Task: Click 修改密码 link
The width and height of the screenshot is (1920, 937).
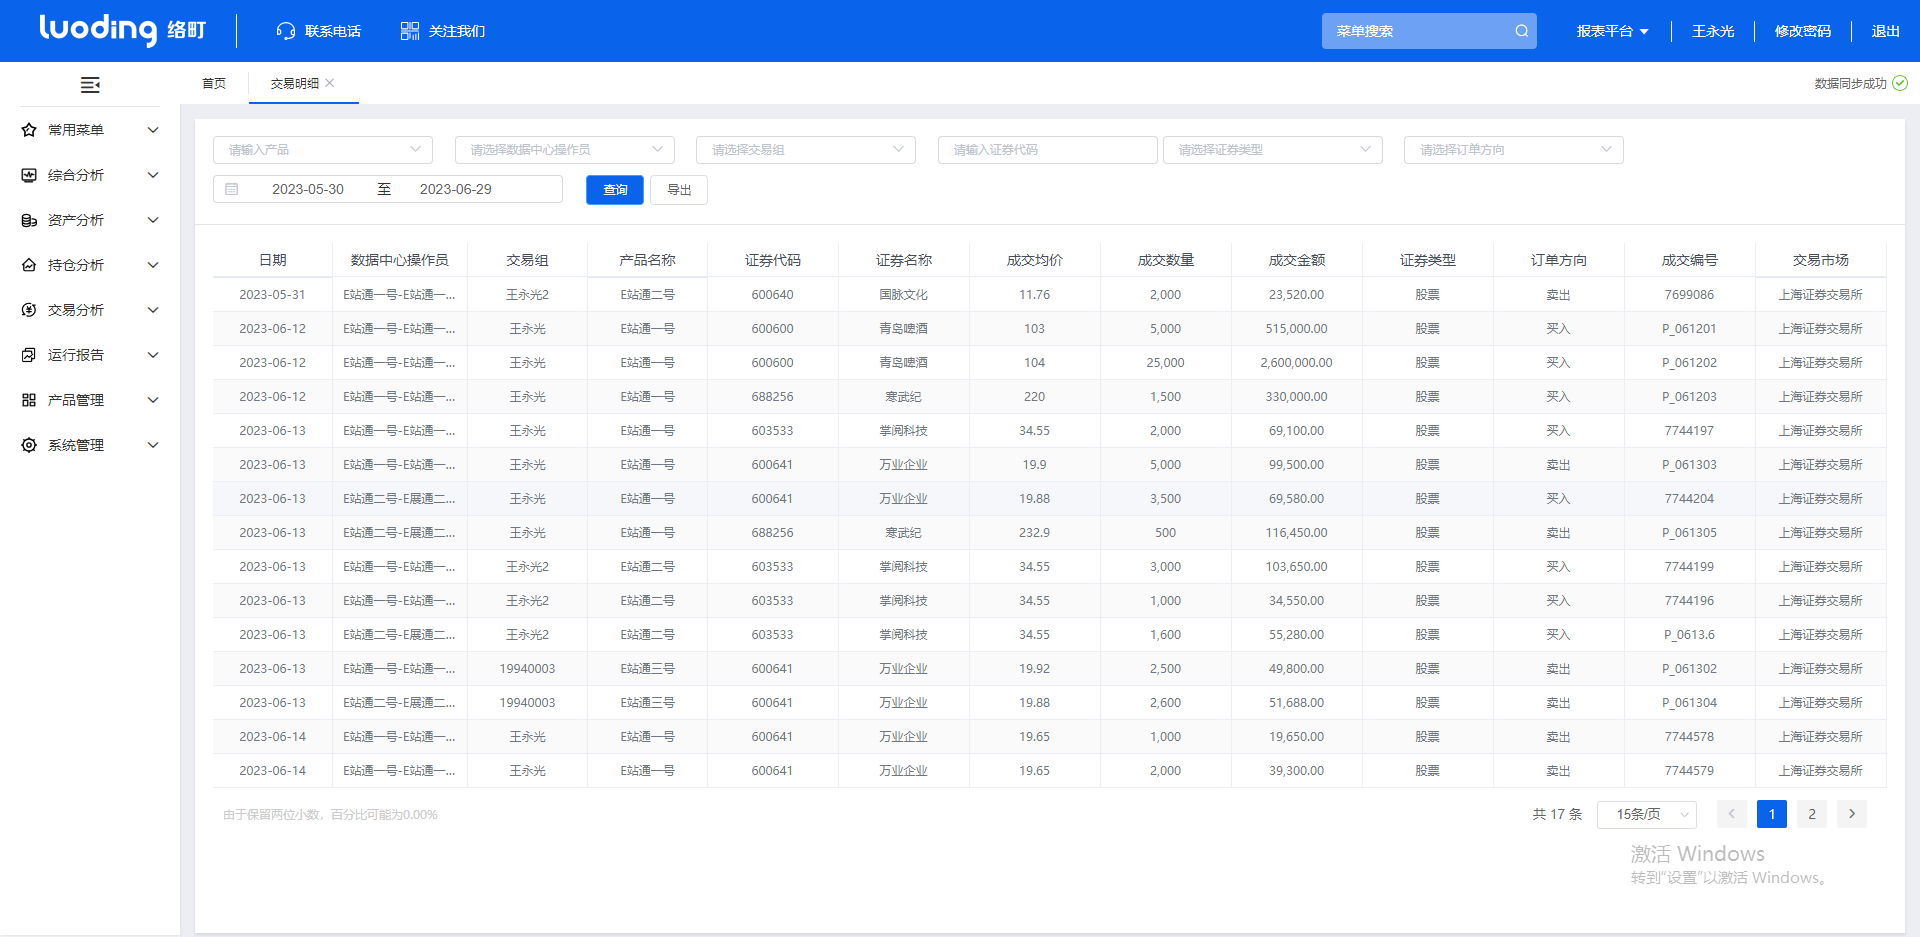Action: [x=1803, y=31]
